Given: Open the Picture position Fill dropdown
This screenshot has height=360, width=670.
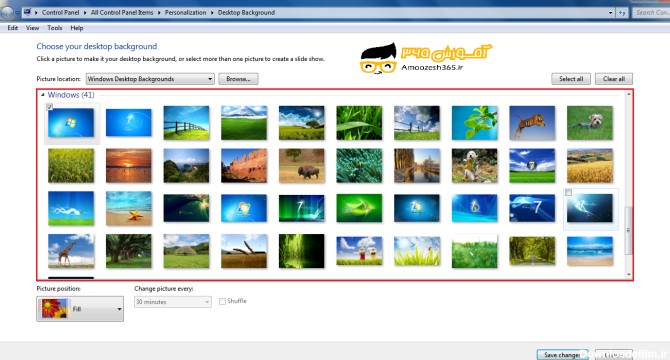Looking at the screenshot, I should (x=80, y=309).
